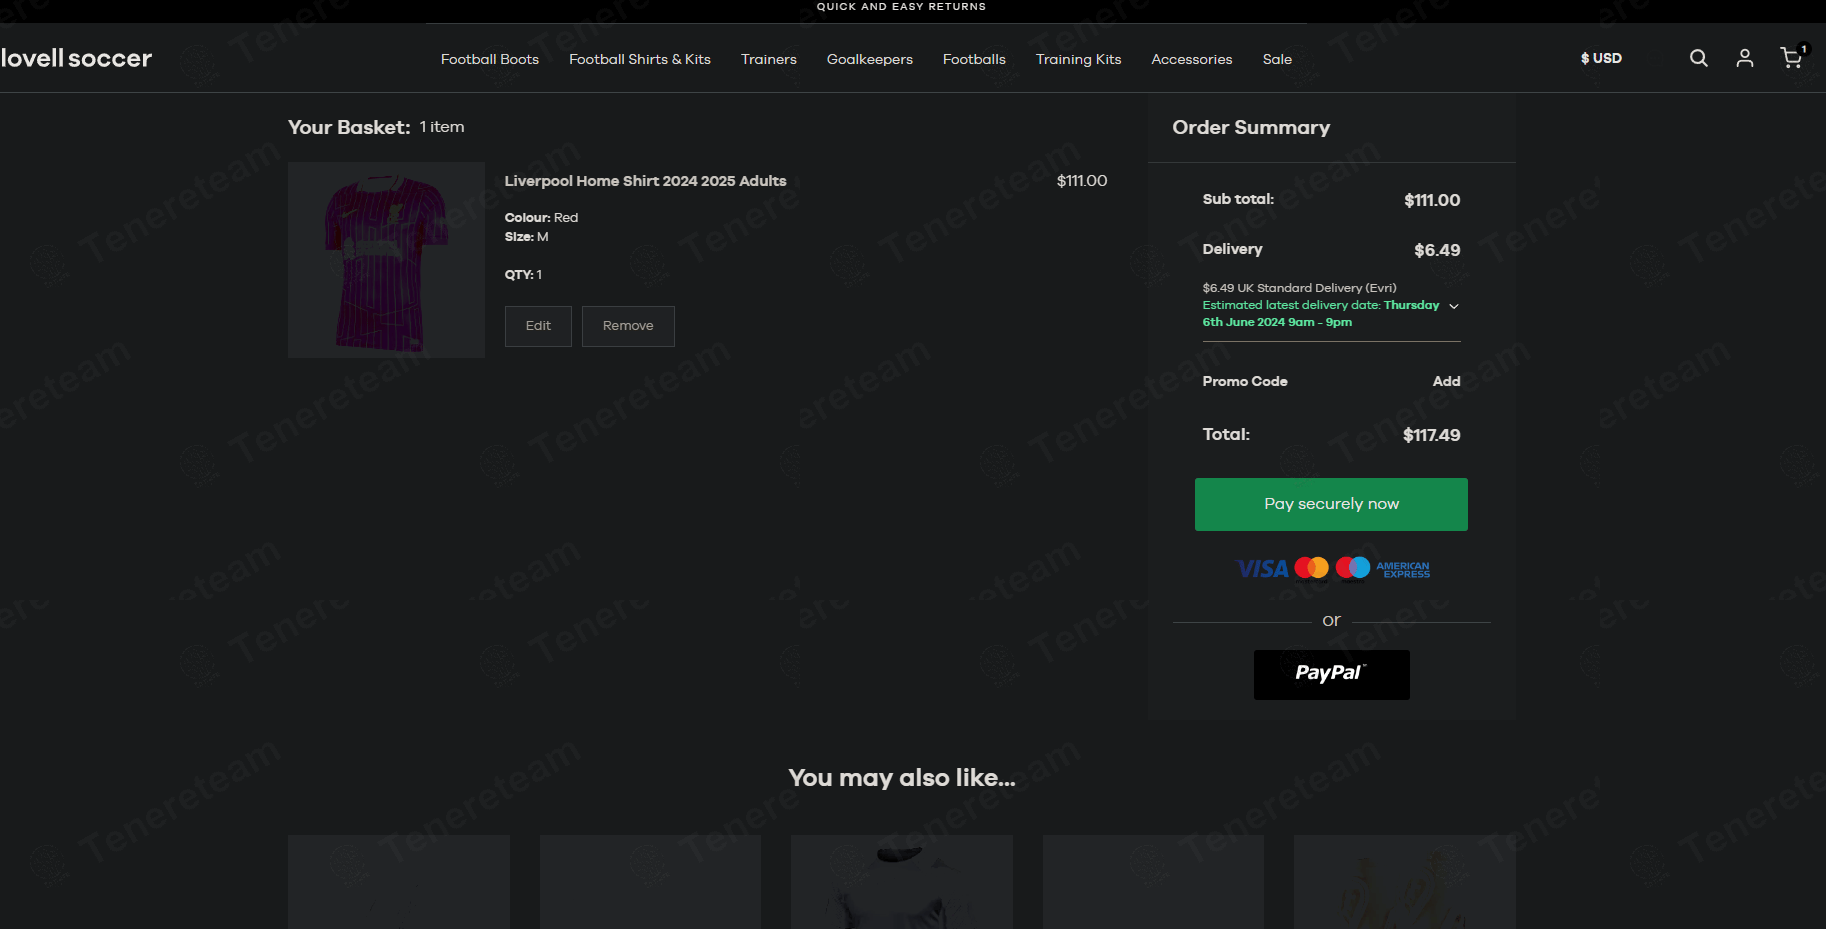
Task: Click the Visa card logo
Action: pyautogui.click(x=1262, y=568)
